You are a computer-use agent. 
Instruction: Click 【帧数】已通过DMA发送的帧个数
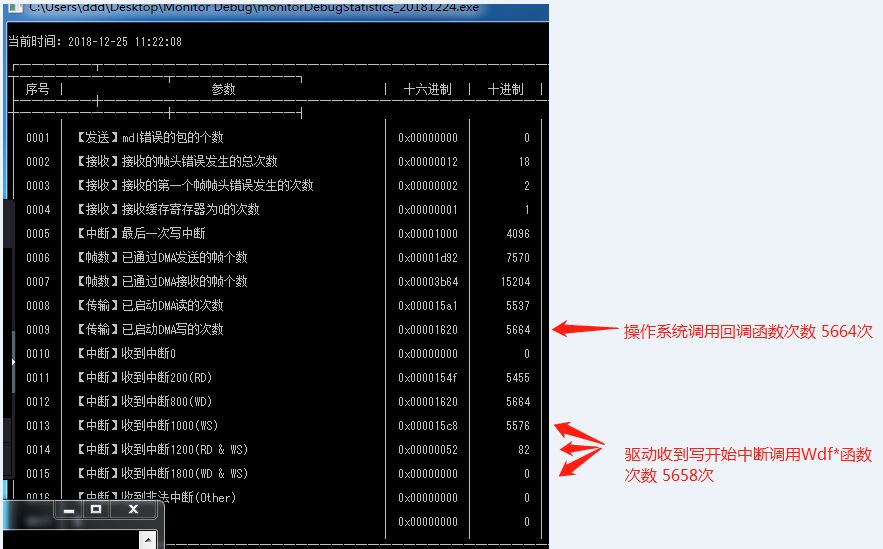(x=162, y=257)
